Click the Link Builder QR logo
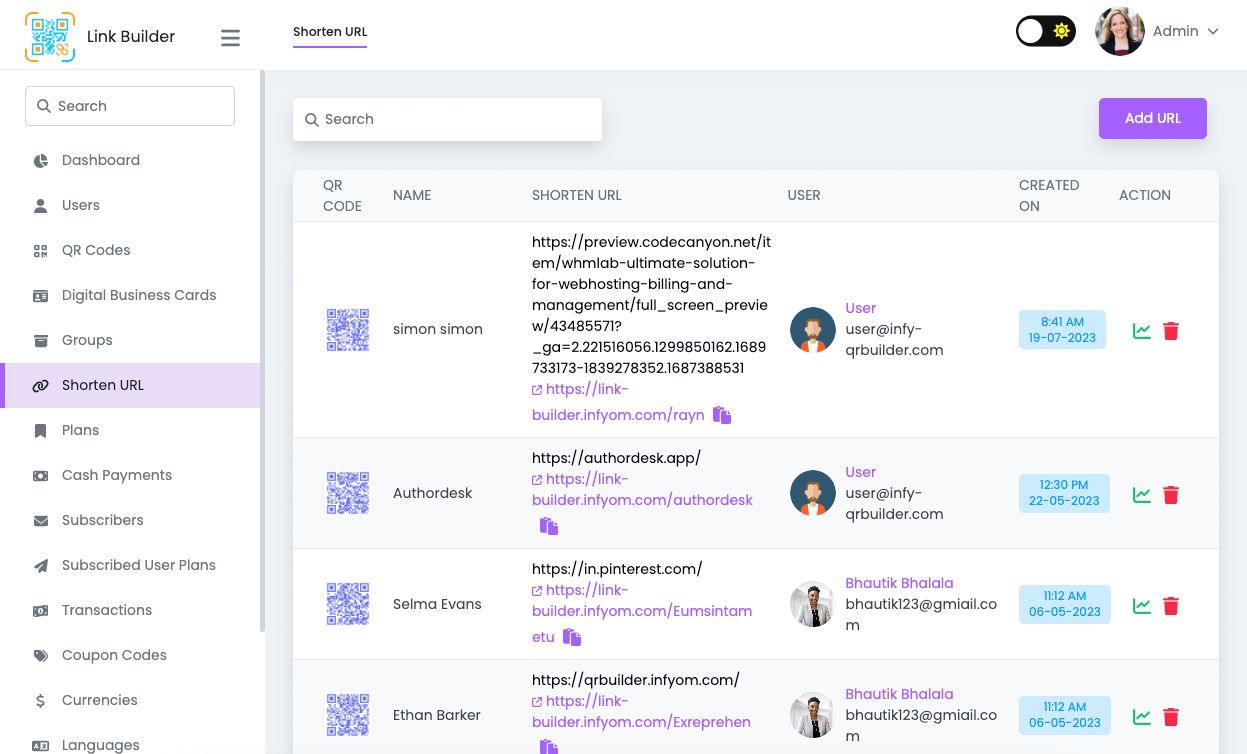Image resolution: width=1247 pixels, height=754 pixels. pyautogui.click(x=49, y=37)
